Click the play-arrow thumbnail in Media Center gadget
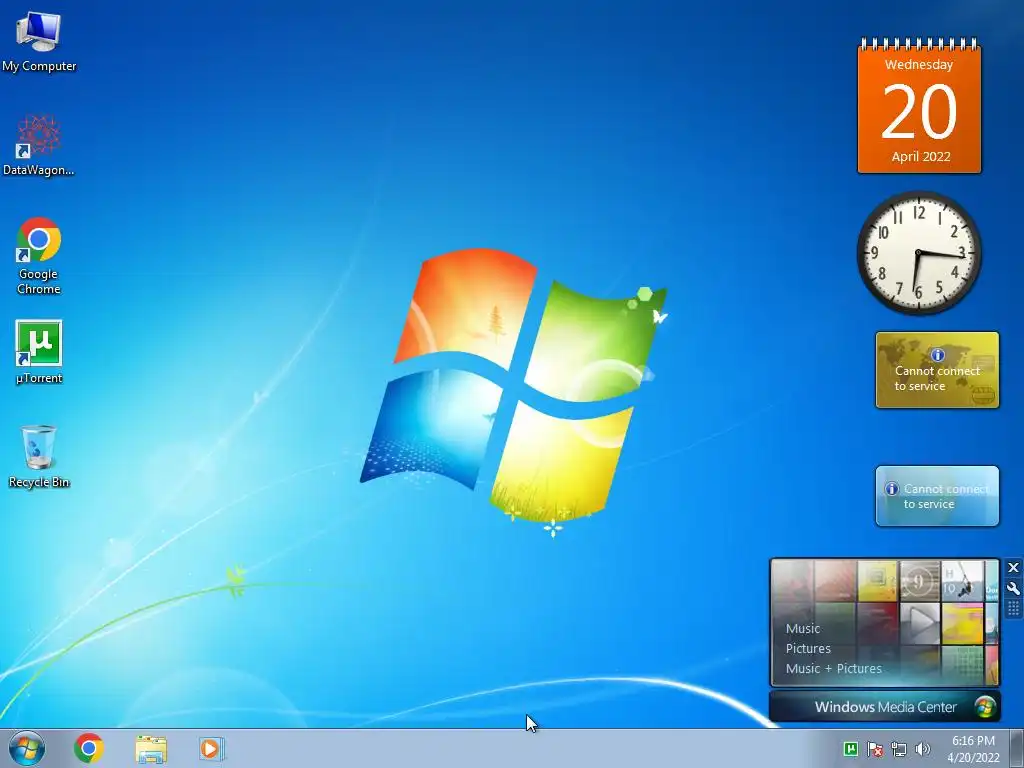 pos(920,622)
